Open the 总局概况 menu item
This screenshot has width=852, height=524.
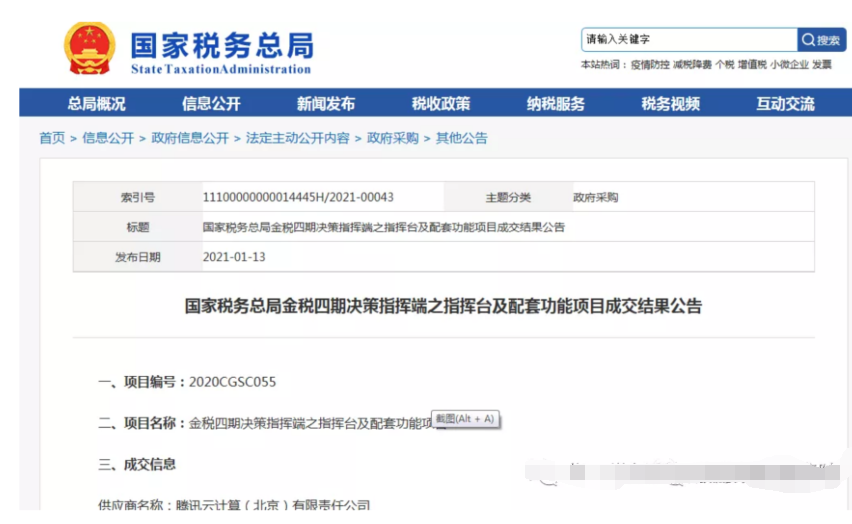pyautogui.click(x=97, y=104)
